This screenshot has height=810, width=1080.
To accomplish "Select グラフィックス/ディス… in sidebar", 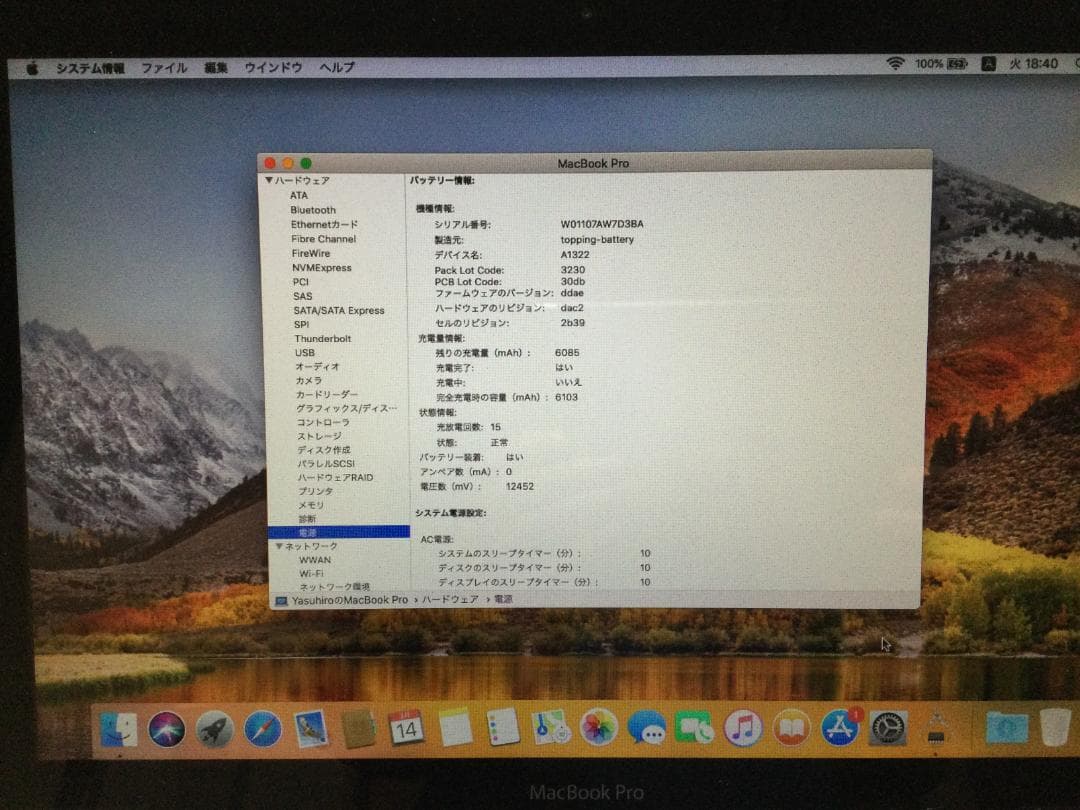I will click(x=346, y=408).
